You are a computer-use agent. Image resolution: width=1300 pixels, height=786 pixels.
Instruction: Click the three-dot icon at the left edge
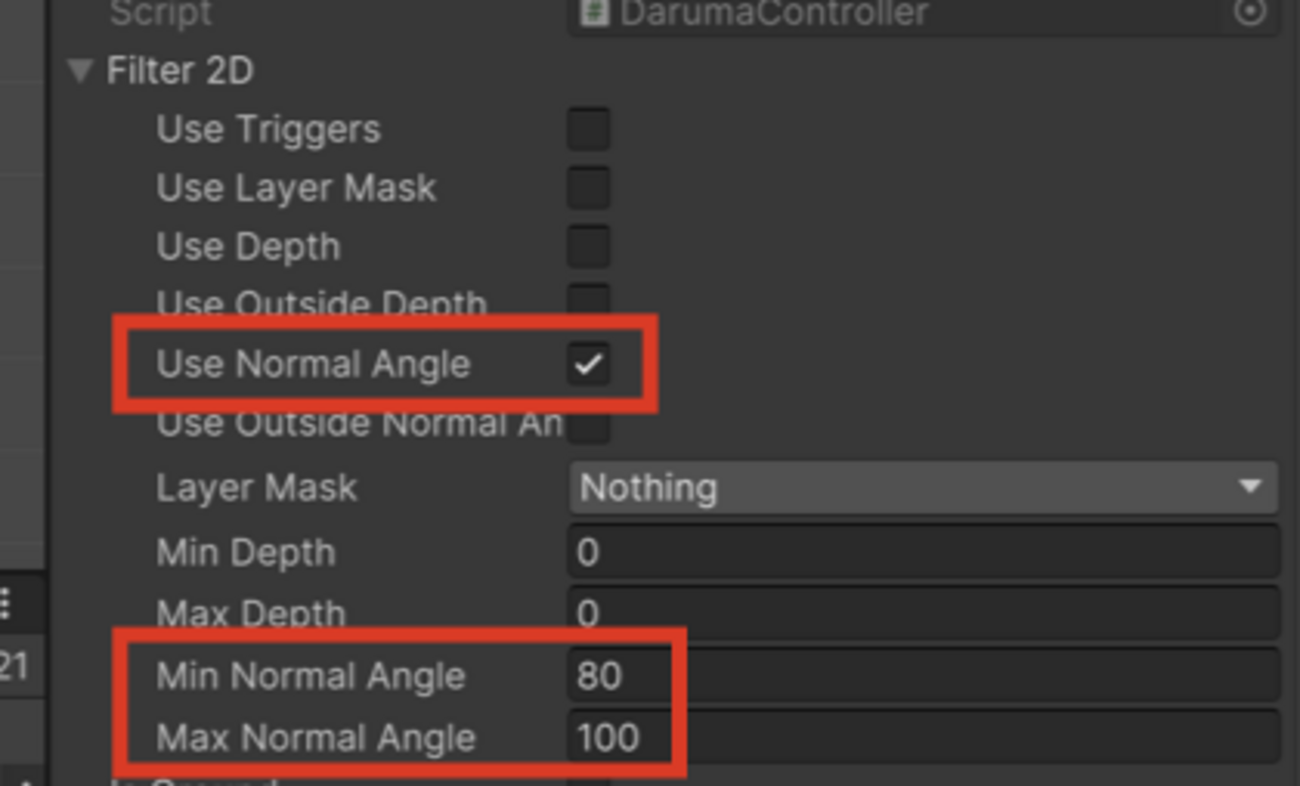pyautogui.click(x=5, y=603)
